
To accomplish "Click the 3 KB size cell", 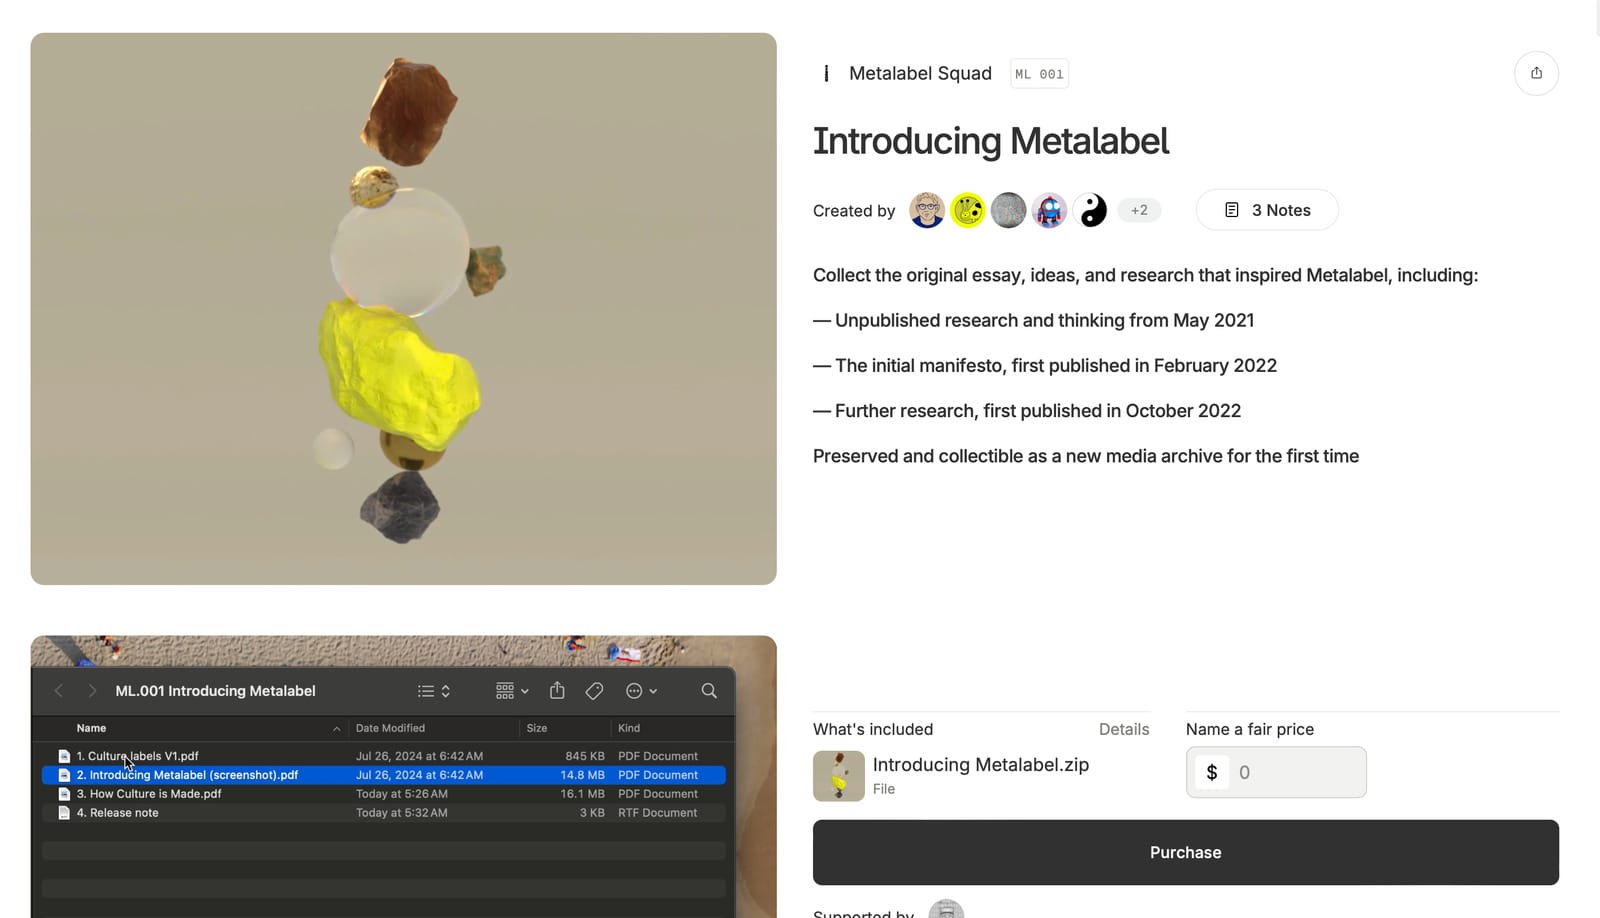I will [x=592, y=813].
